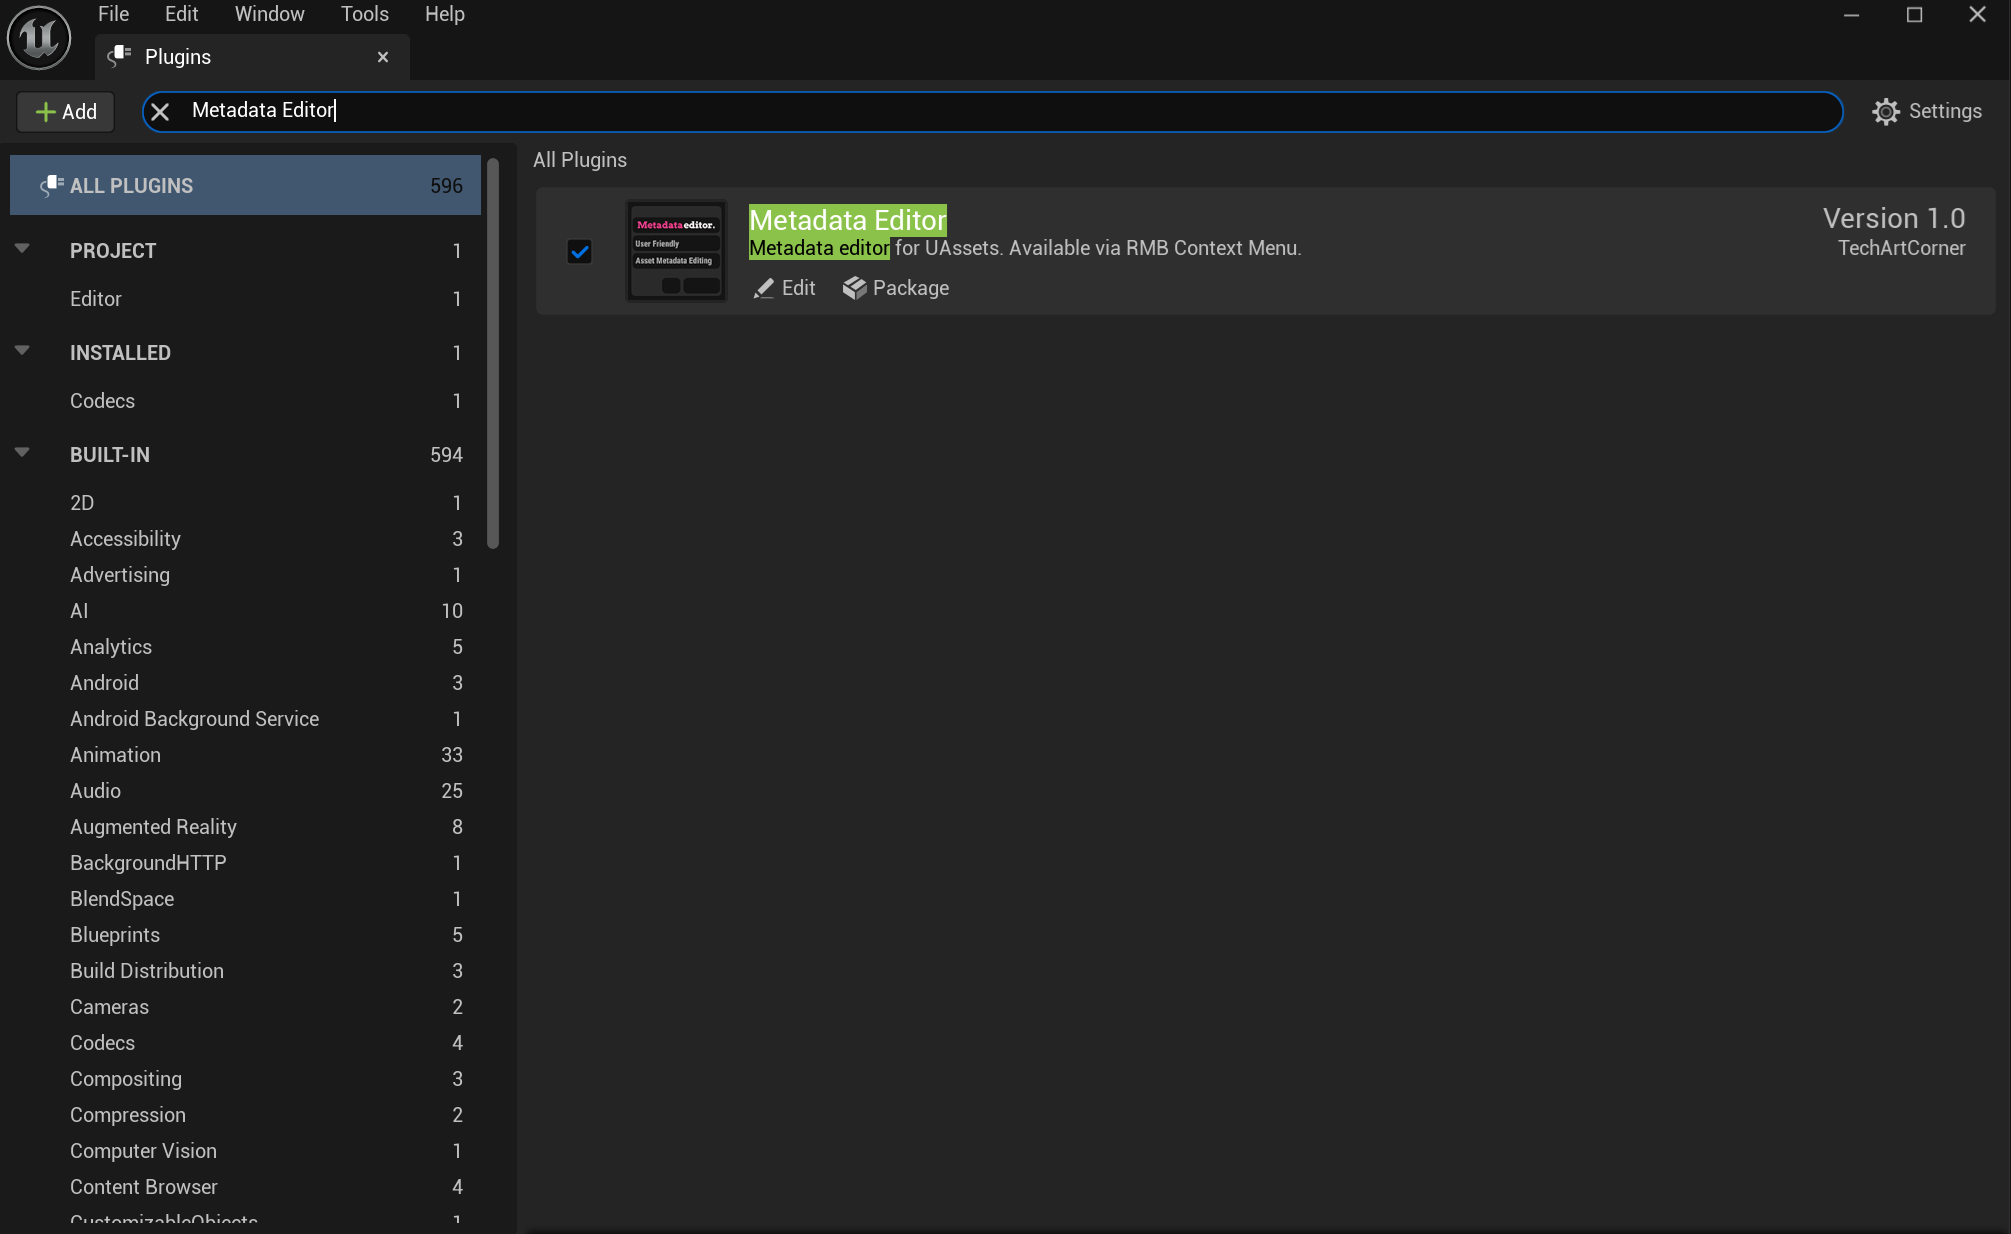
Task: Collapse the BUILT-IN category arrow
Action: [22, 453]
